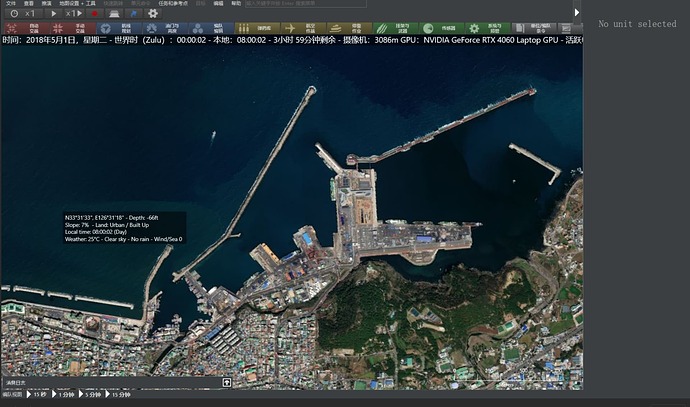Expand the right panel with white arrow
The height and width of the screenshot is (407, 690).
pos(576,12)
